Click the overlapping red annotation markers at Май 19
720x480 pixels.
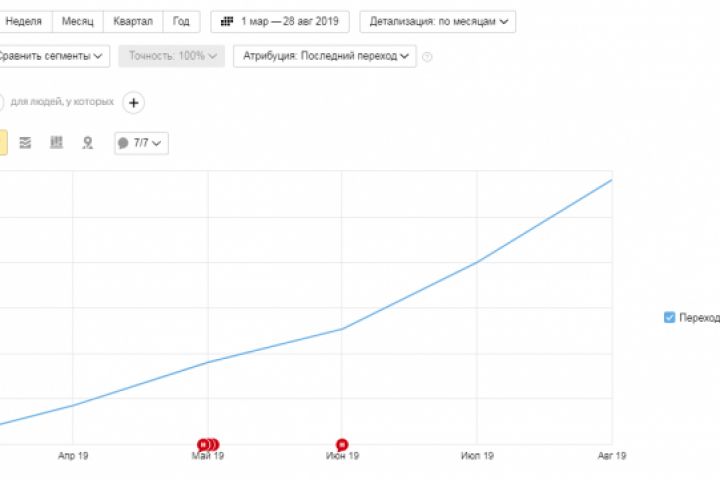[208, 445]
